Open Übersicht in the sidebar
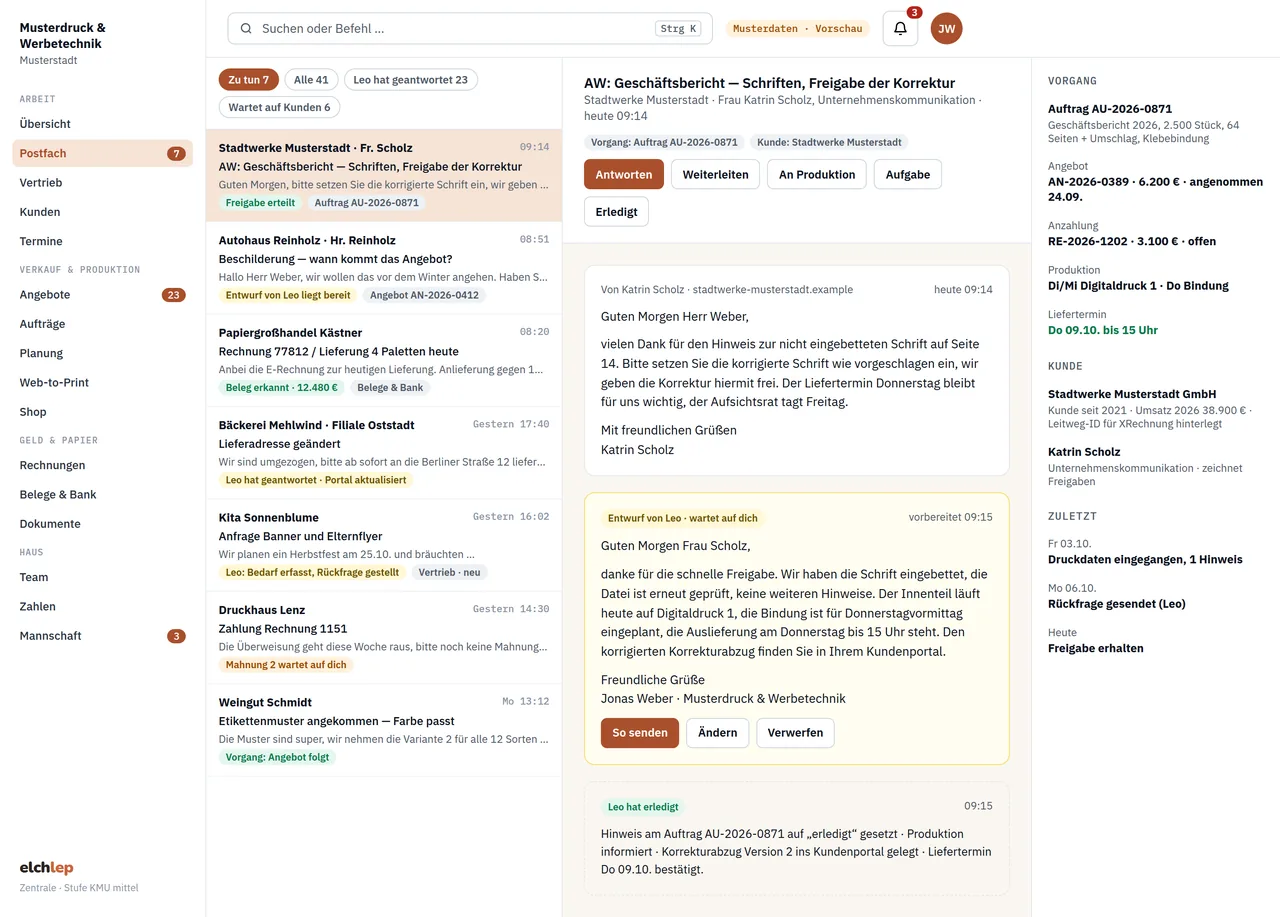The width and height of the screenshot is (1280, 917). 102,124
